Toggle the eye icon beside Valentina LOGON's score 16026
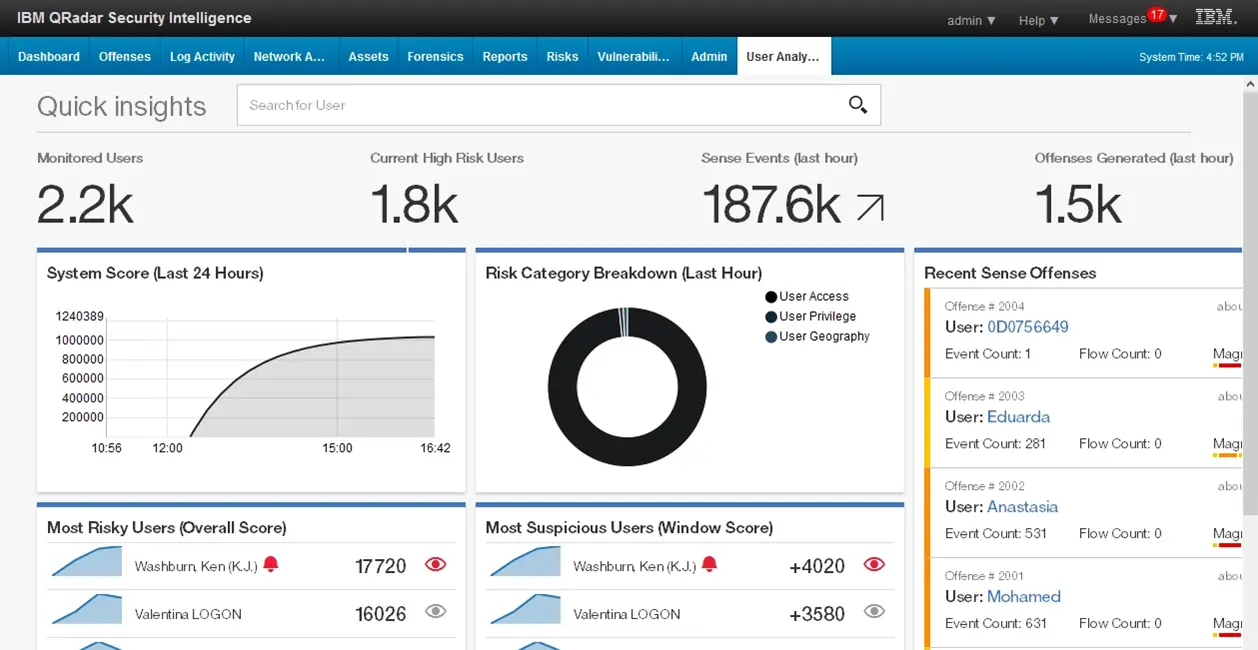Viewport: 1258px width, 650px height. (435, 612)
